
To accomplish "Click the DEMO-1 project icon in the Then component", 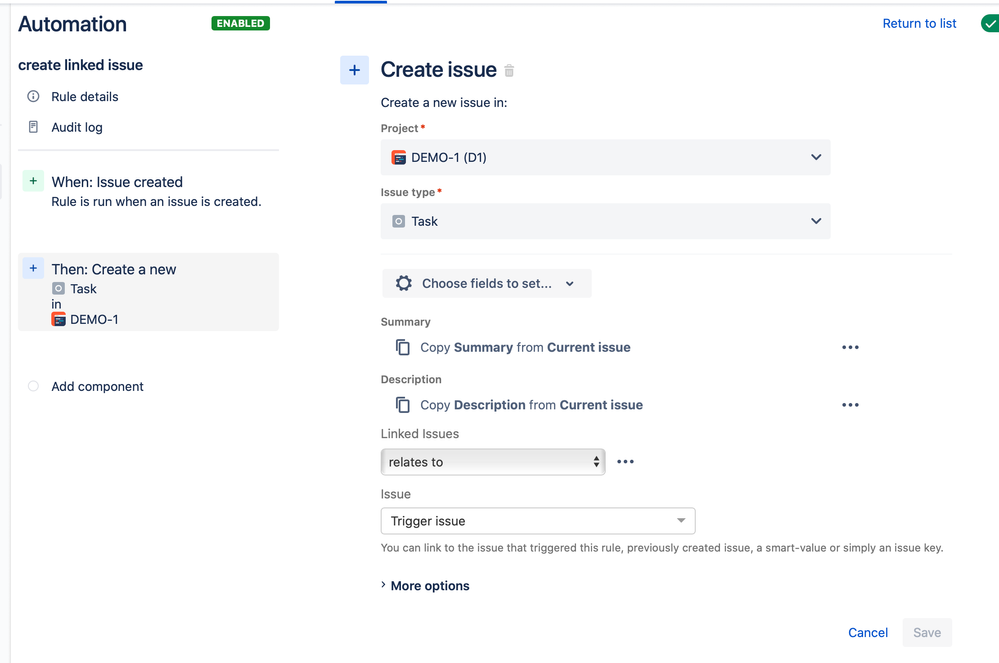I will click(x=59, y=320).
